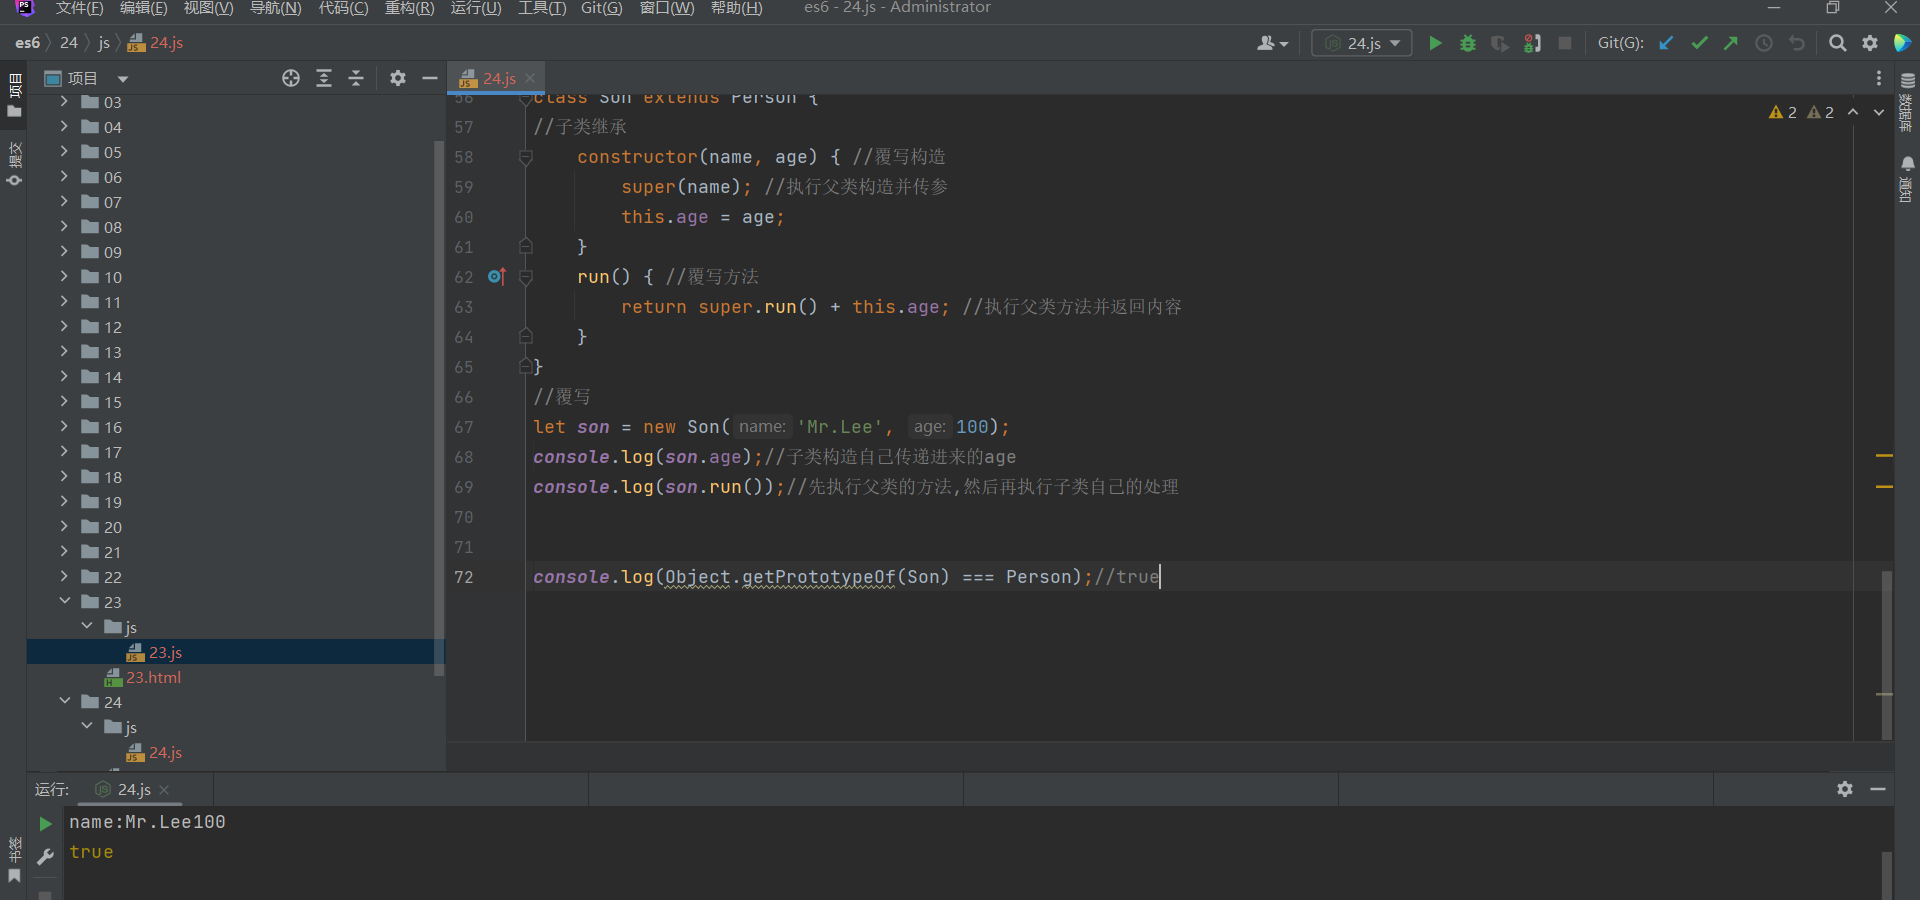Open the JetBrains toolbox colored icon
The width and height of the screenshot is (1920, 900).
tap(1903, 43)
